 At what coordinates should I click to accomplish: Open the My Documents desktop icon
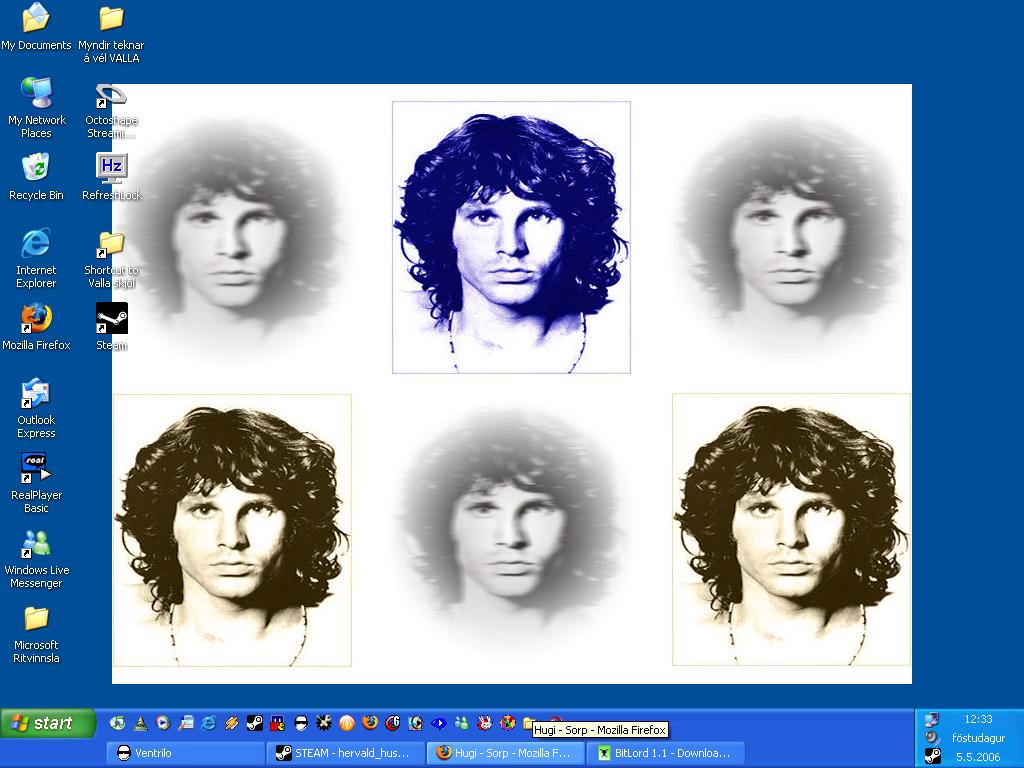click(x=36, y=27)
